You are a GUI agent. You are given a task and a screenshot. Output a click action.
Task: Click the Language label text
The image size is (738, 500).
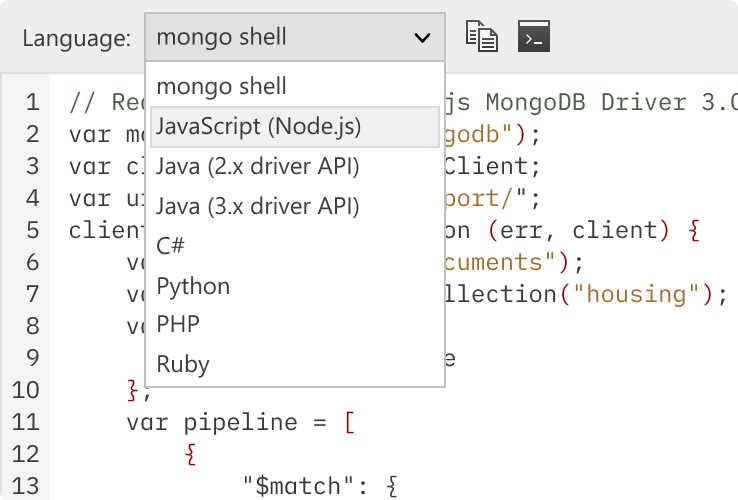(x=77, y=38)
